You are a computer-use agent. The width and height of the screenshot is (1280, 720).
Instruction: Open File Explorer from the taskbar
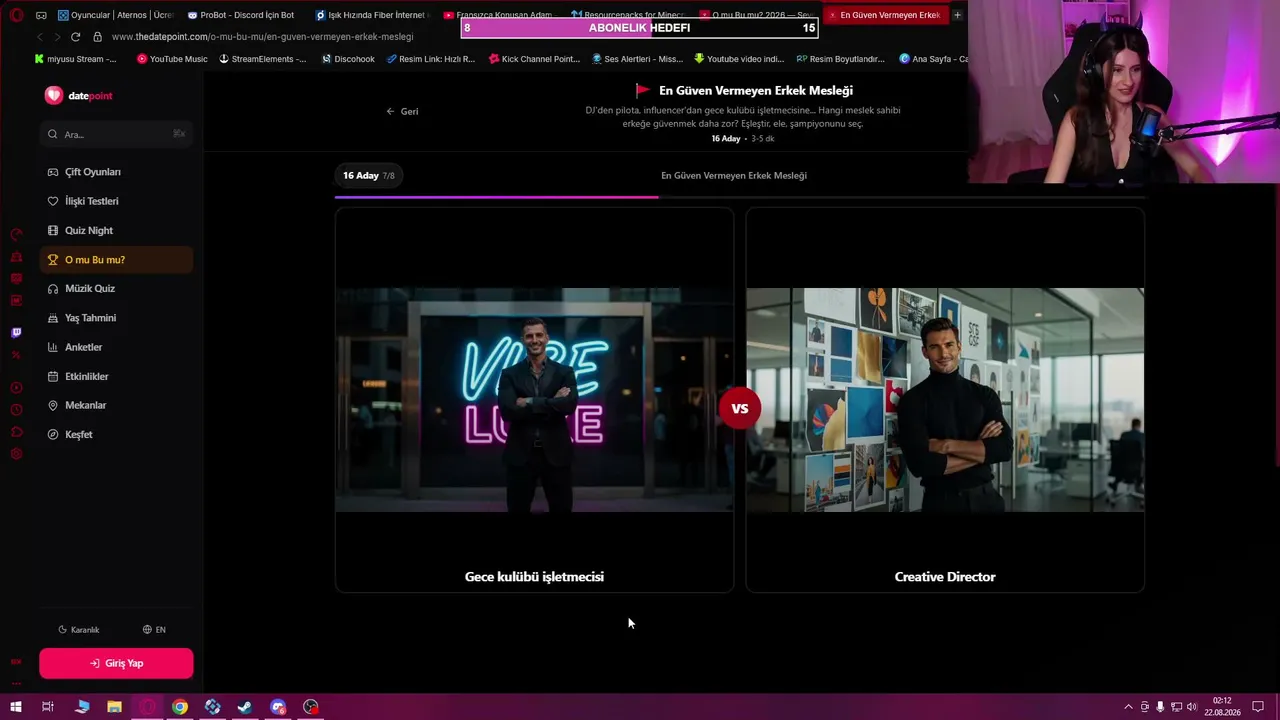(x=114, y=707)
